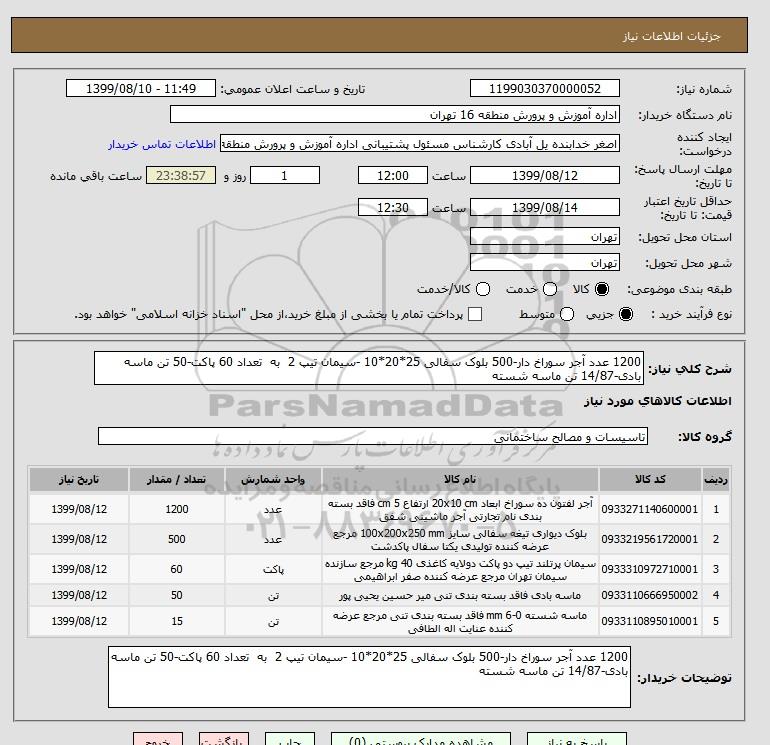
Task: Click the announcement date field 1399/08/10 - 11:49
Action: pos(141,88)
